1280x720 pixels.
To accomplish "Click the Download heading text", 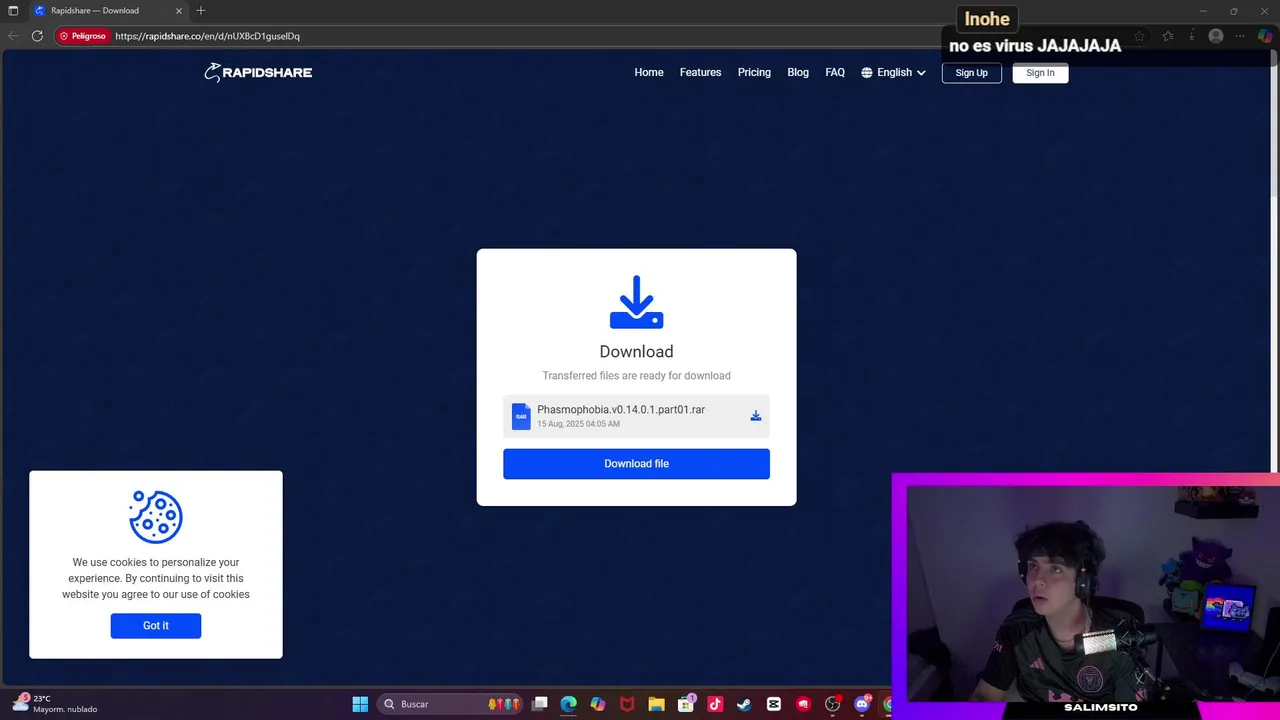I will (636, 352).
